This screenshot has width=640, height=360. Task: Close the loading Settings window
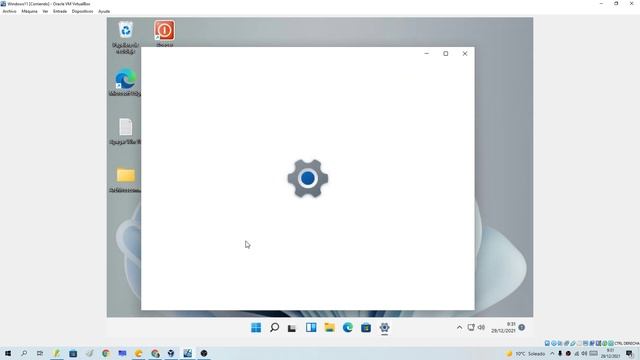[x=465, y=53]
